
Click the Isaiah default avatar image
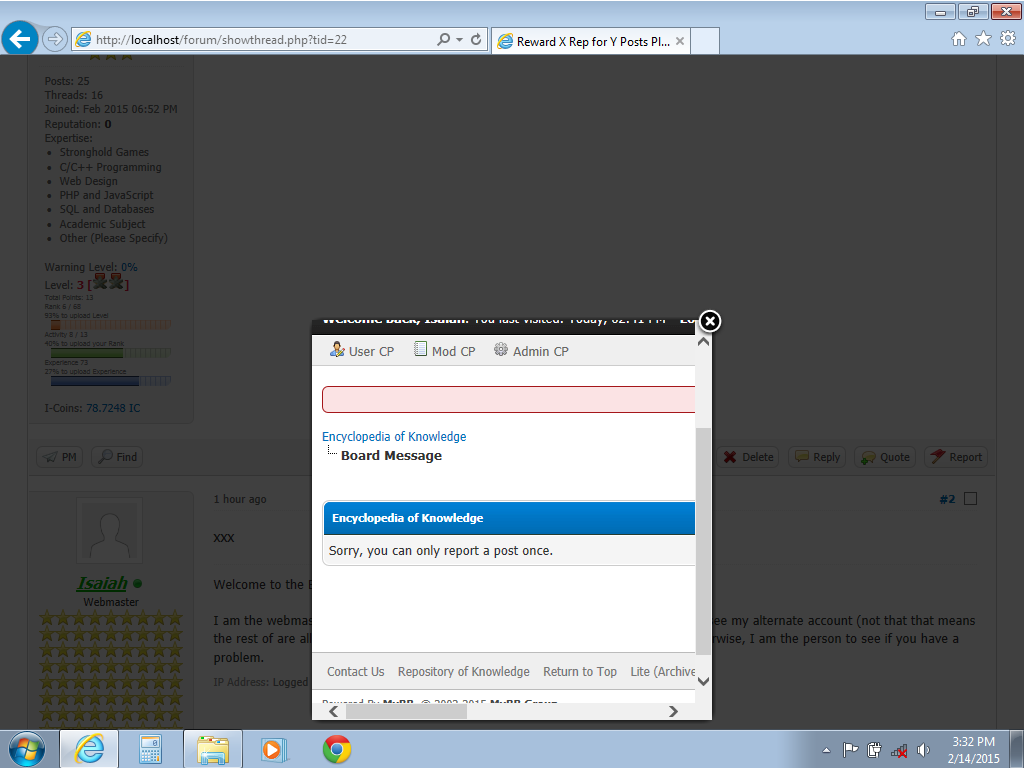click(110, 530)
